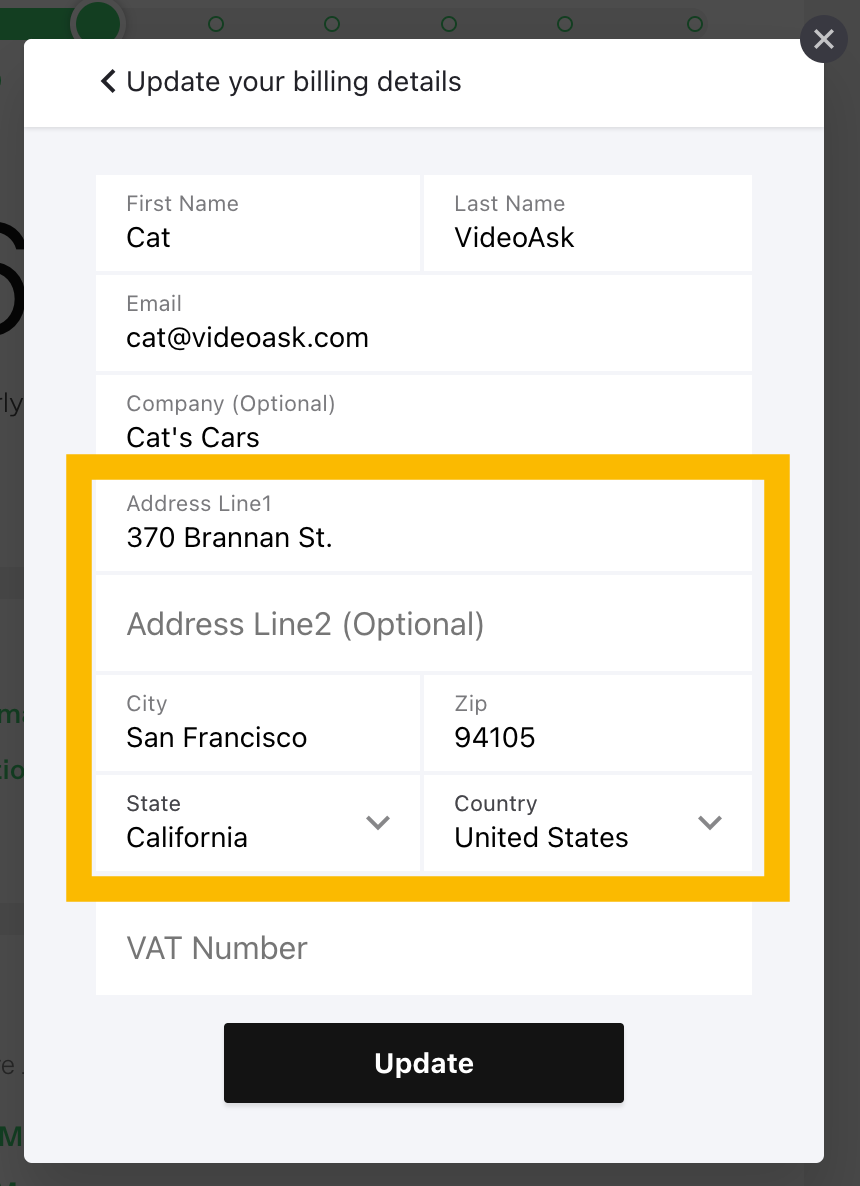860x1186 pixels.
Task: Click the last progress step circle
Action: [695, 23]
